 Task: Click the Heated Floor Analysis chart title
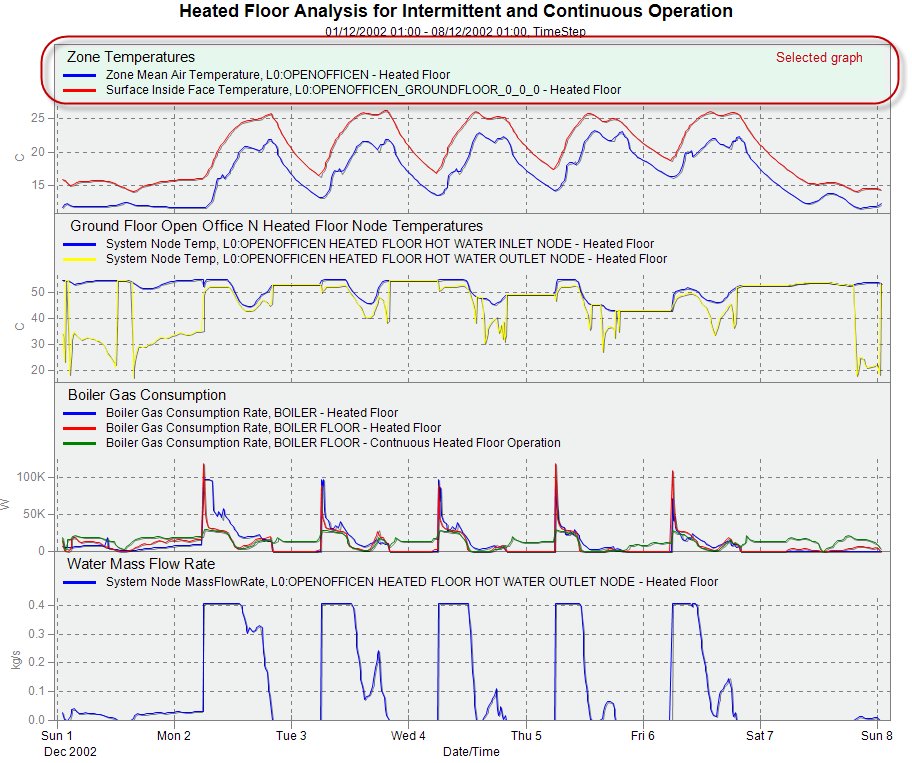(455, 12)
